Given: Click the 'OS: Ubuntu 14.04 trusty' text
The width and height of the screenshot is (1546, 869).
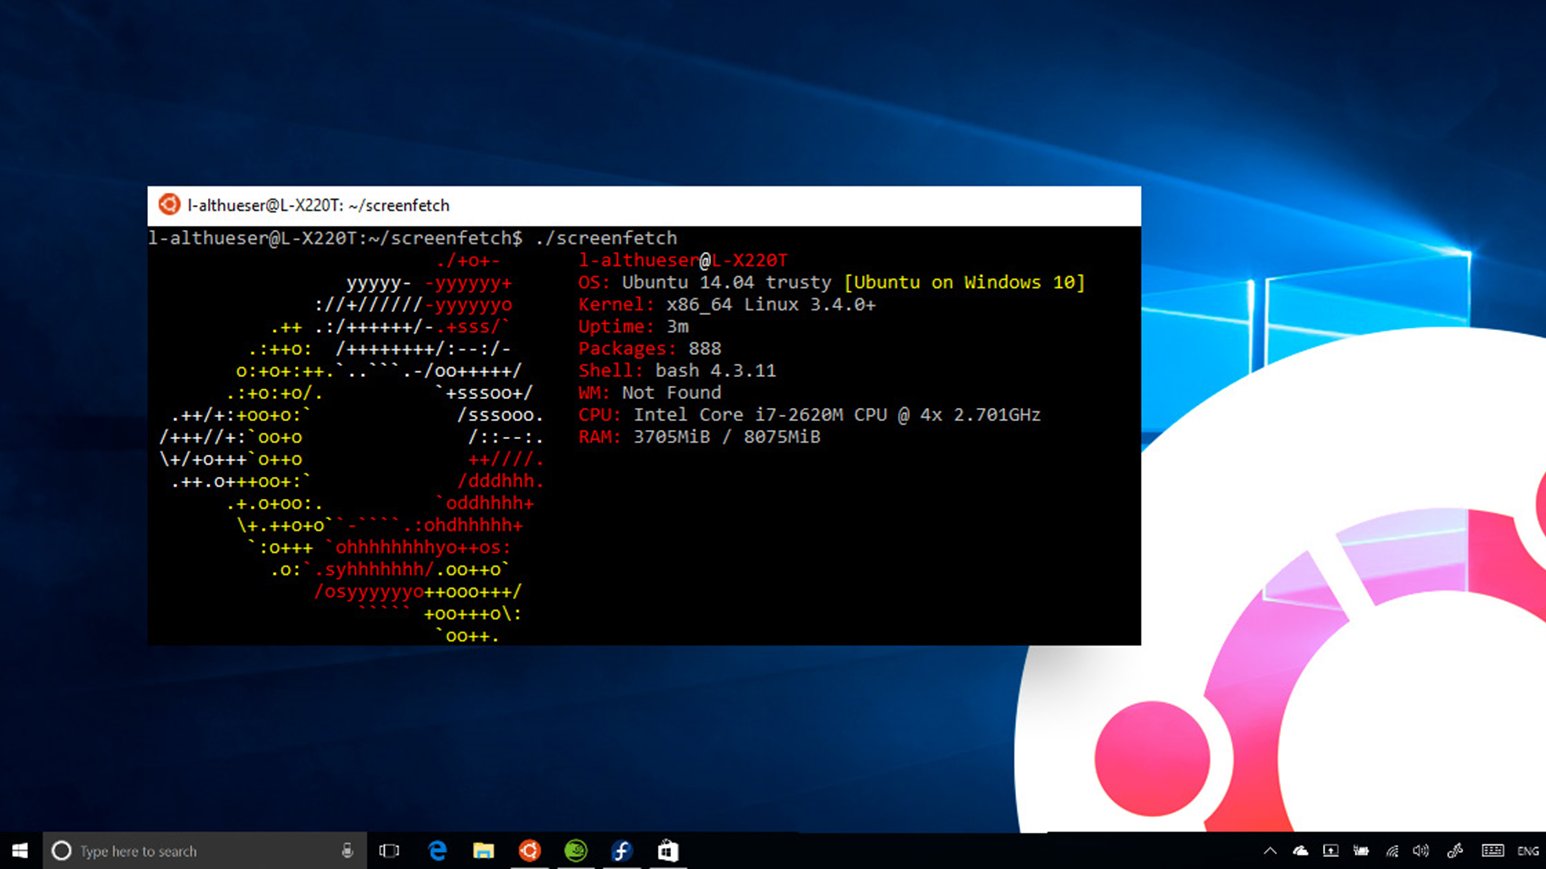Looking at the screenshot, I should pyautogui.click(x=704, y=282).
